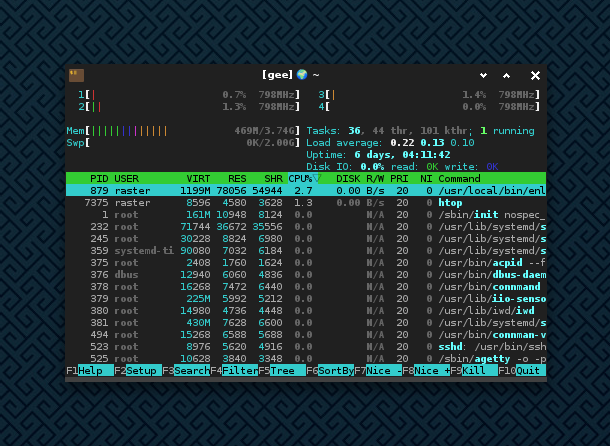This screenshot has width=610, height=446.
Task: Click the 469M/3.74G memory value
Action: click(x=267, y=131)
